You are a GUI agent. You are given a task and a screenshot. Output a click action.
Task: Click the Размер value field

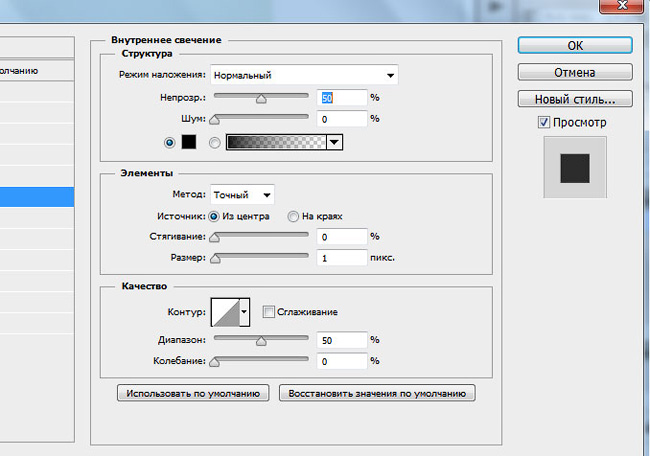[x=342, y=258]
